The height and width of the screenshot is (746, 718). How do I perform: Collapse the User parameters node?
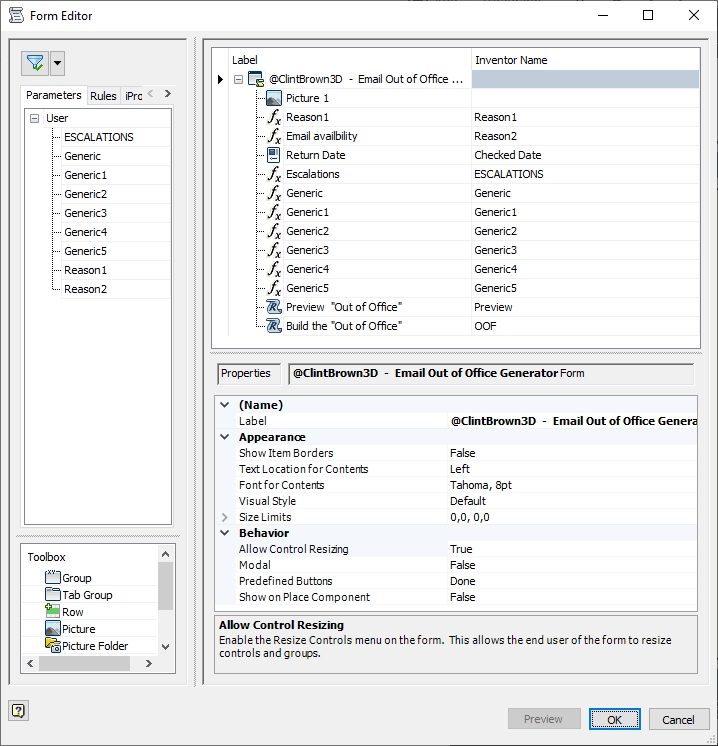(34, 118)
